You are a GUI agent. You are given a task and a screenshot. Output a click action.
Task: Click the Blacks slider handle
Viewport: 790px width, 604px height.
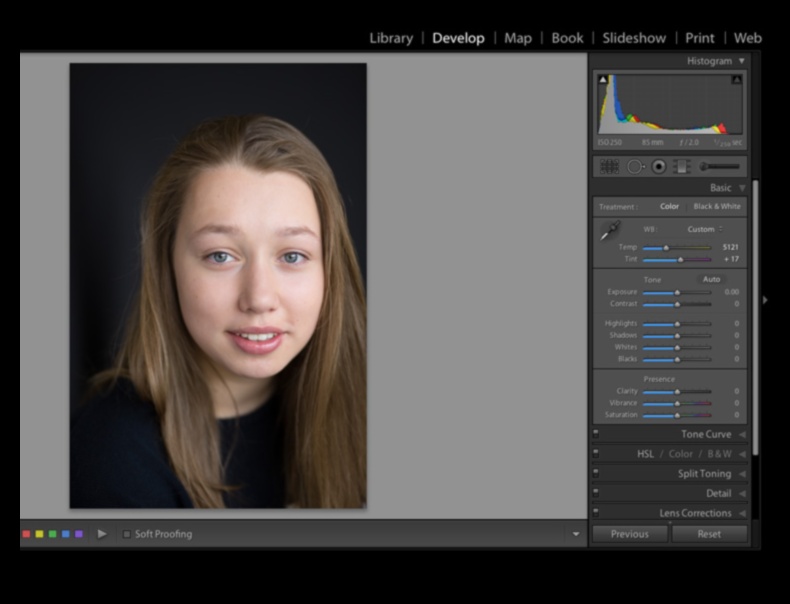click(677, 360)
